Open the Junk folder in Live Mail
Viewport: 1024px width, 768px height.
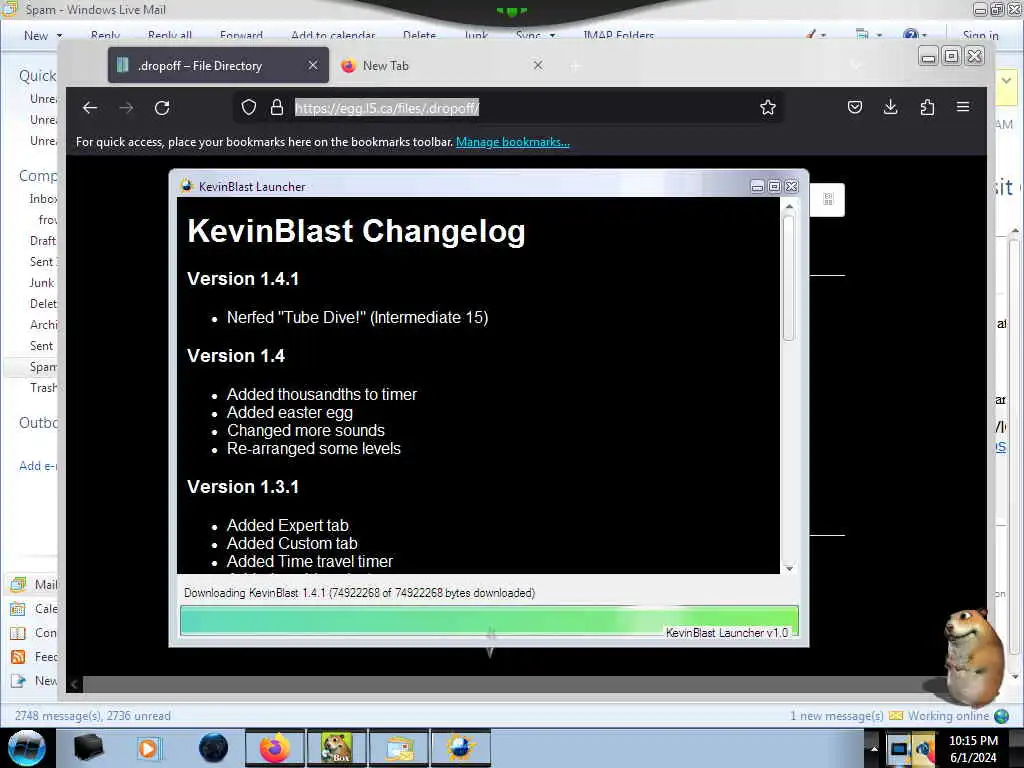[x=42, y=283]
